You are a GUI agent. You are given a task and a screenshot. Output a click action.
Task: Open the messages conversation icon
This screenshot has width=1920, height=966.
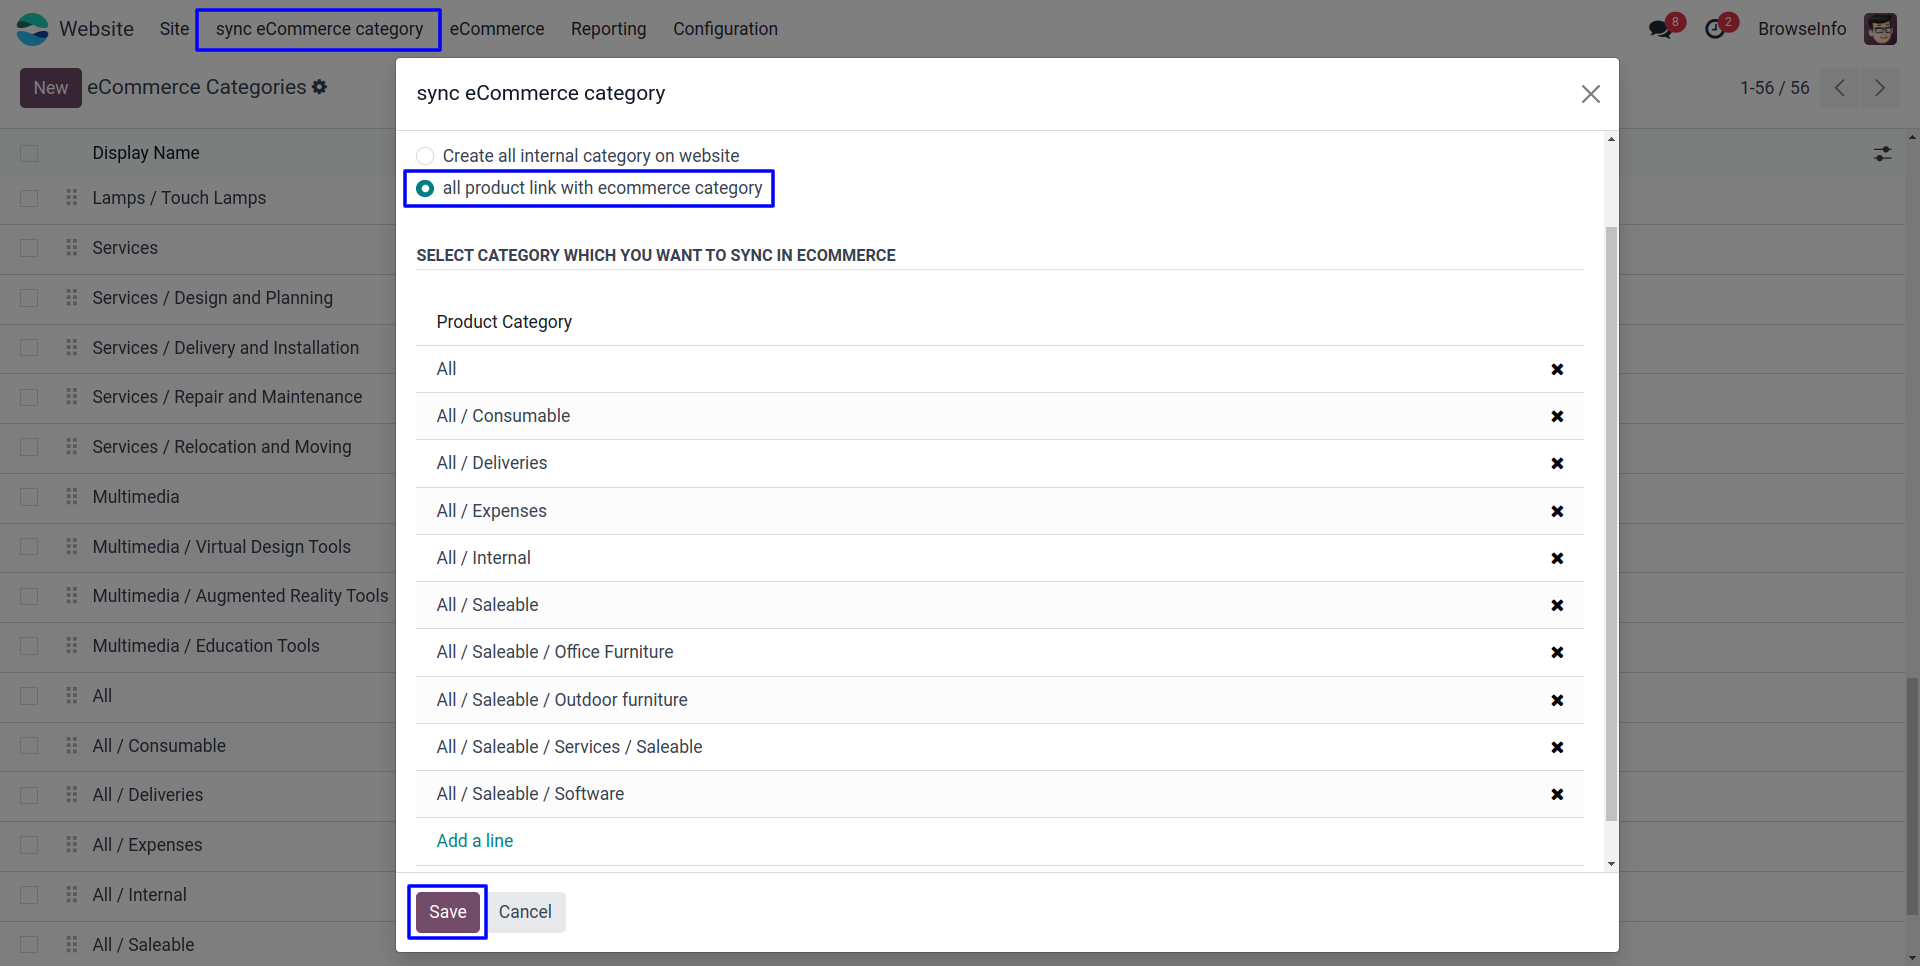click(1661, 29)
